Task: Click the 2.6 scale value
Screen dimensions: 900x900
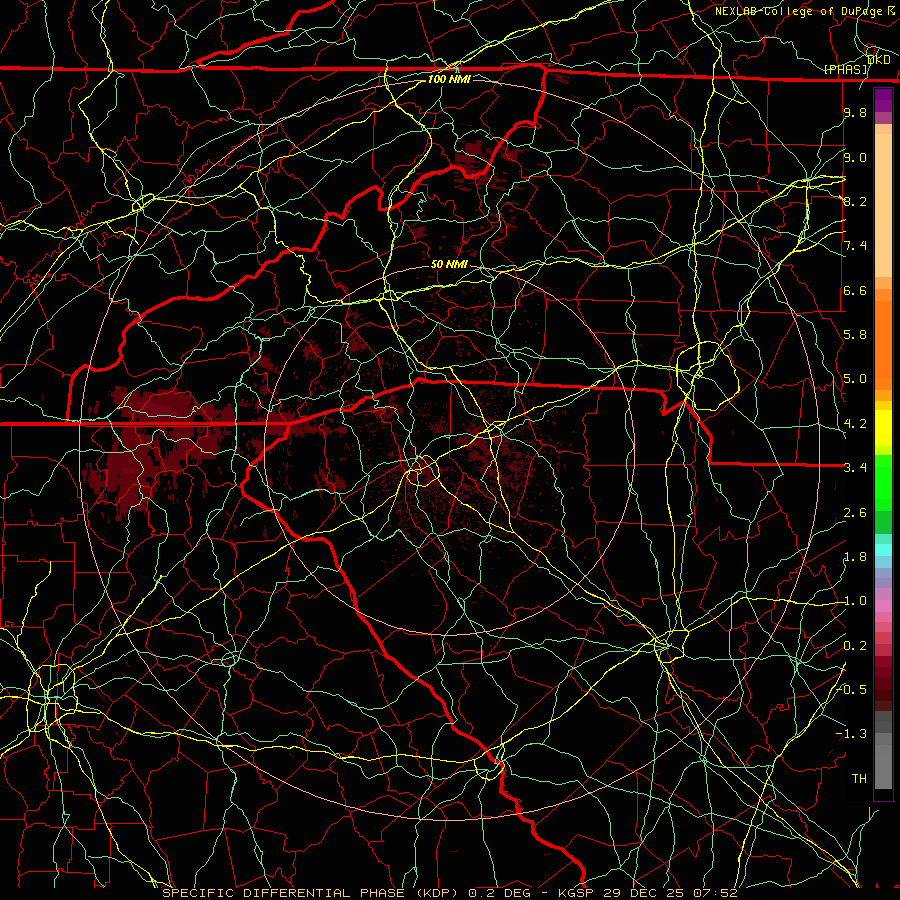Action: pos(855,513)
